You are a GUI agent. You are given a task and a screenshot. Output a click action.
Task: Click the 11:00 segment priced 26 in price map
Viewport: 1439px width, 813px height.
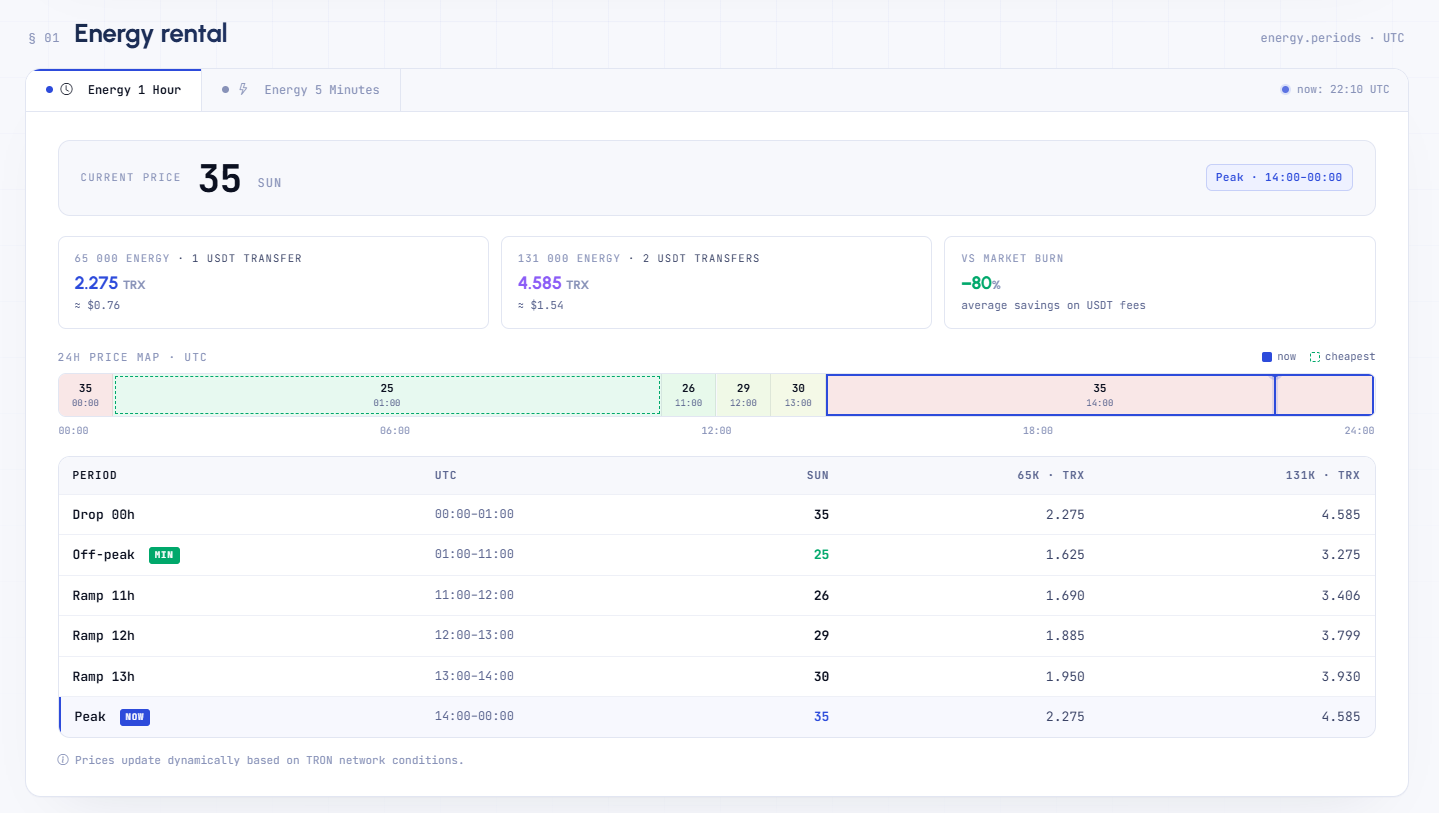pos(688,395)
